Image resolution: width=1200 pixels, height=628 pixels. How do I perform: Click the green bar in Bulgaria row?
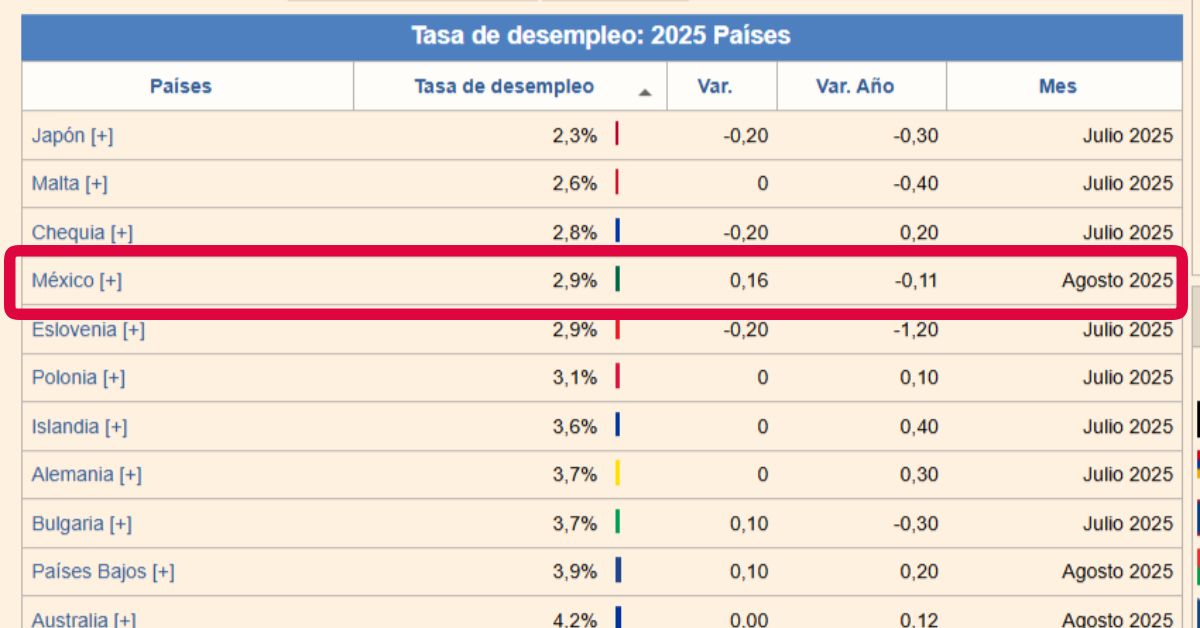[x=617, y=522]
